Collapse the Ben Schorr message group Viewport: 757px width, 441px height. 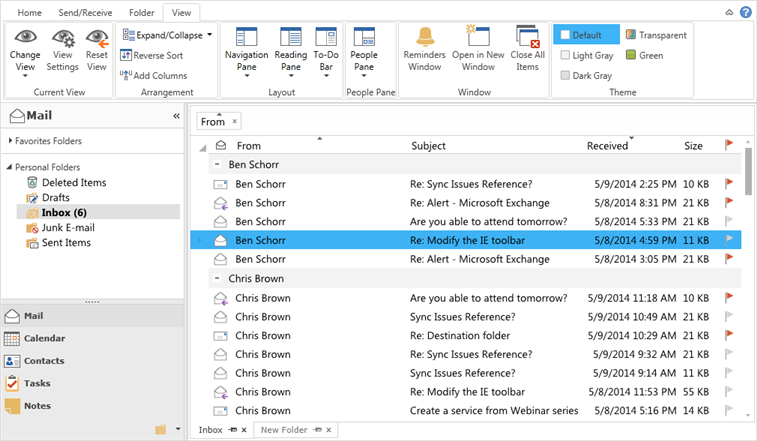pos(218,163)
